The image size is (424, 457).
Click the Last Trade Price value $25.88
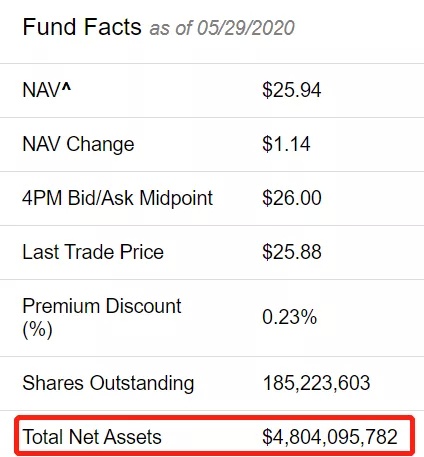pyautogui.click(x=292, y=252)
